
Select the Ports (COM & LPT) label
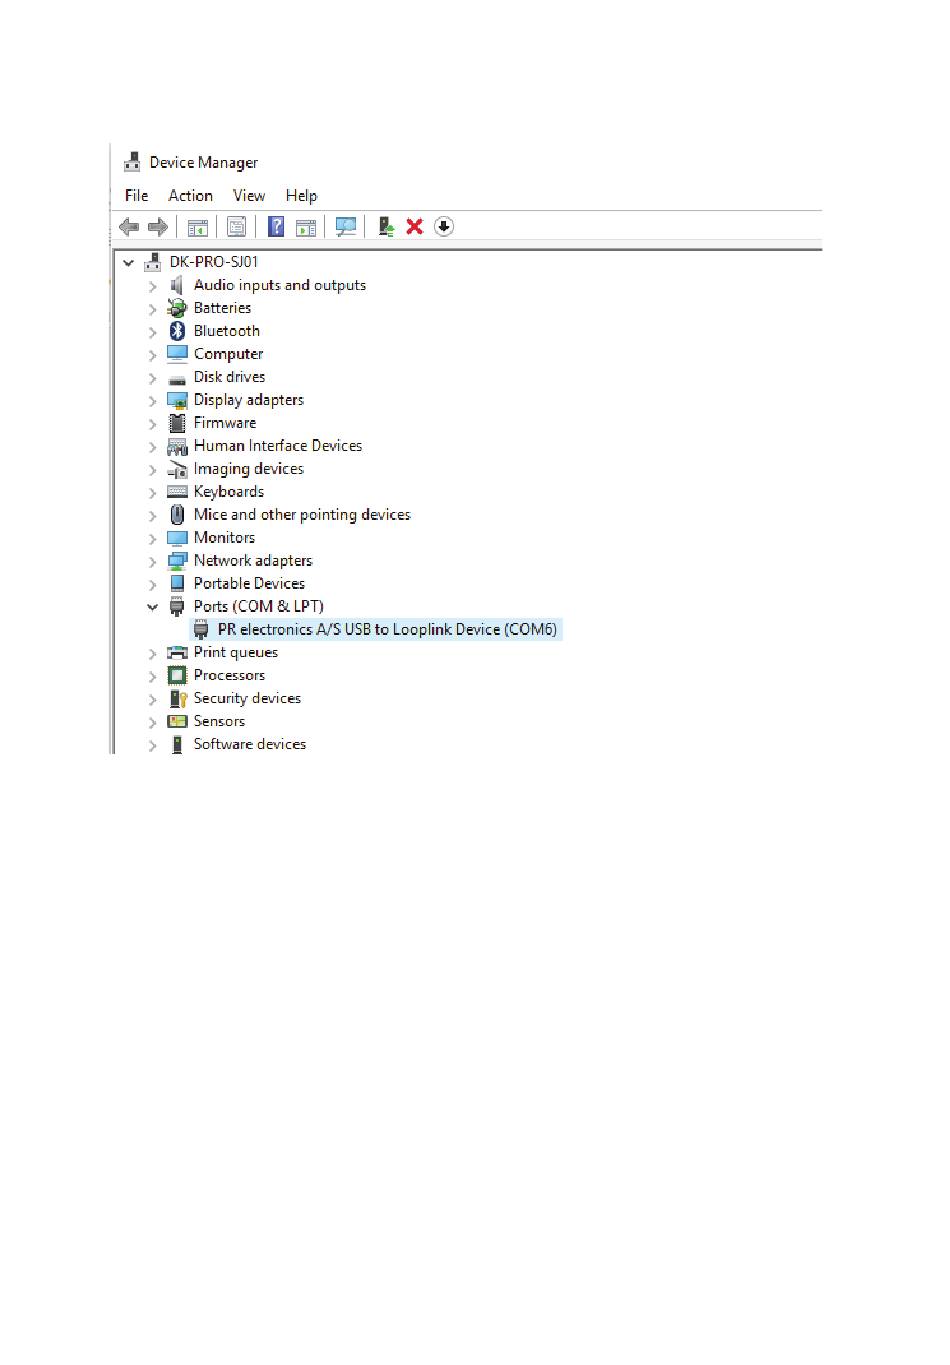point(258,607)
